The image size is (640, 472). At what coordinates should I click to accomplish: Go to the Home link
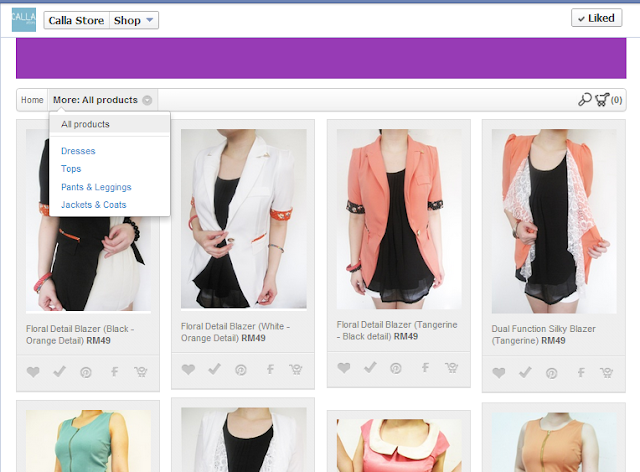32,100
